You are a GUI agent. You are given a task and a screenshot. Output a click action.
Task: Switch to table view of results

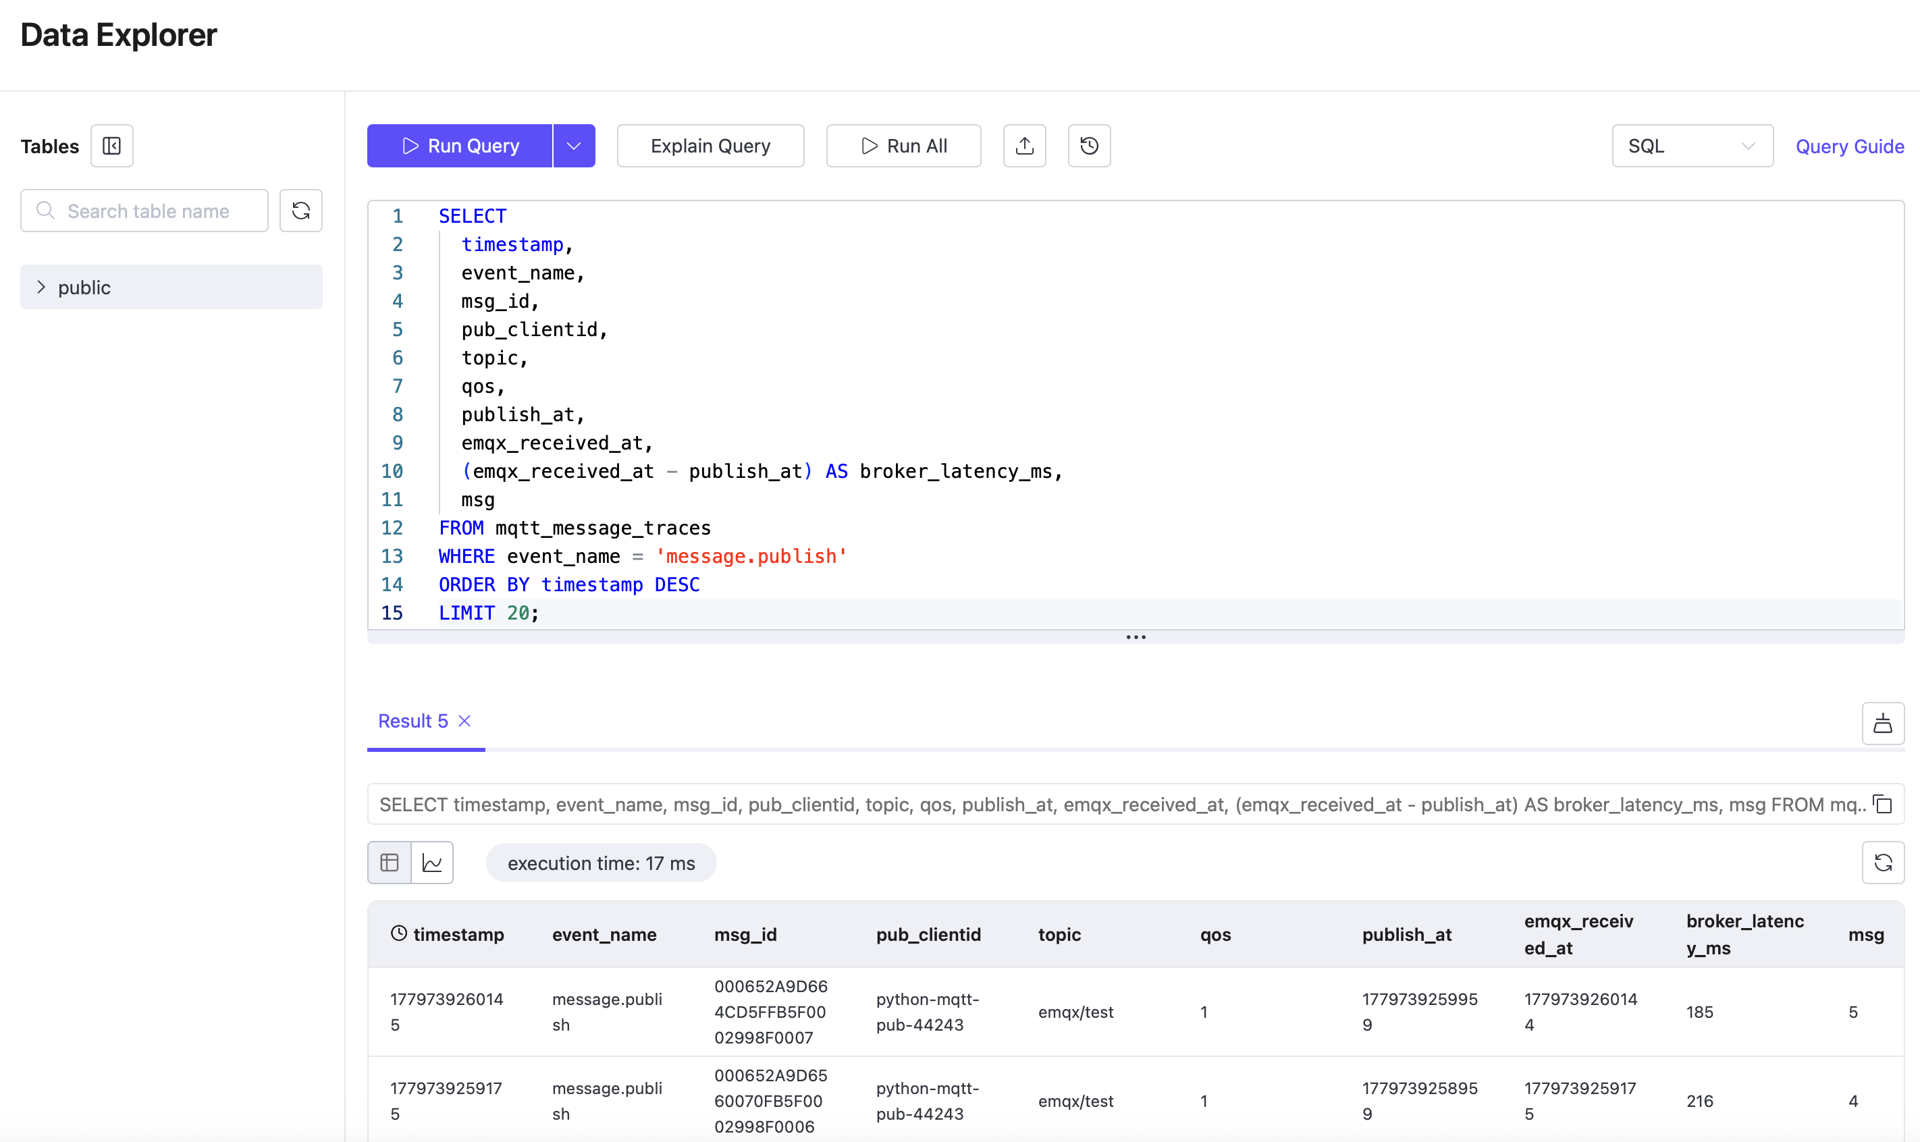click(x=389, y=863)
